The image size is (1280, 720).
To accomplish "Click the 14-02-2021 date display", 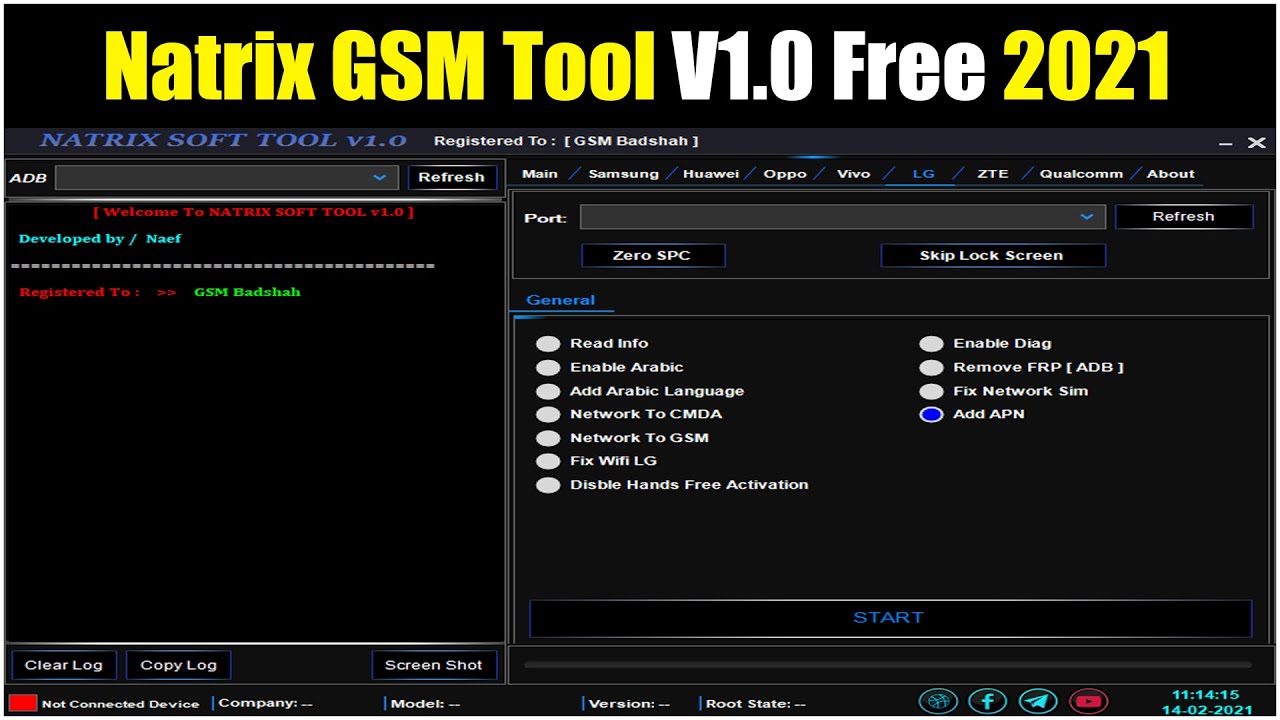I will click(x=1206, y=710).
